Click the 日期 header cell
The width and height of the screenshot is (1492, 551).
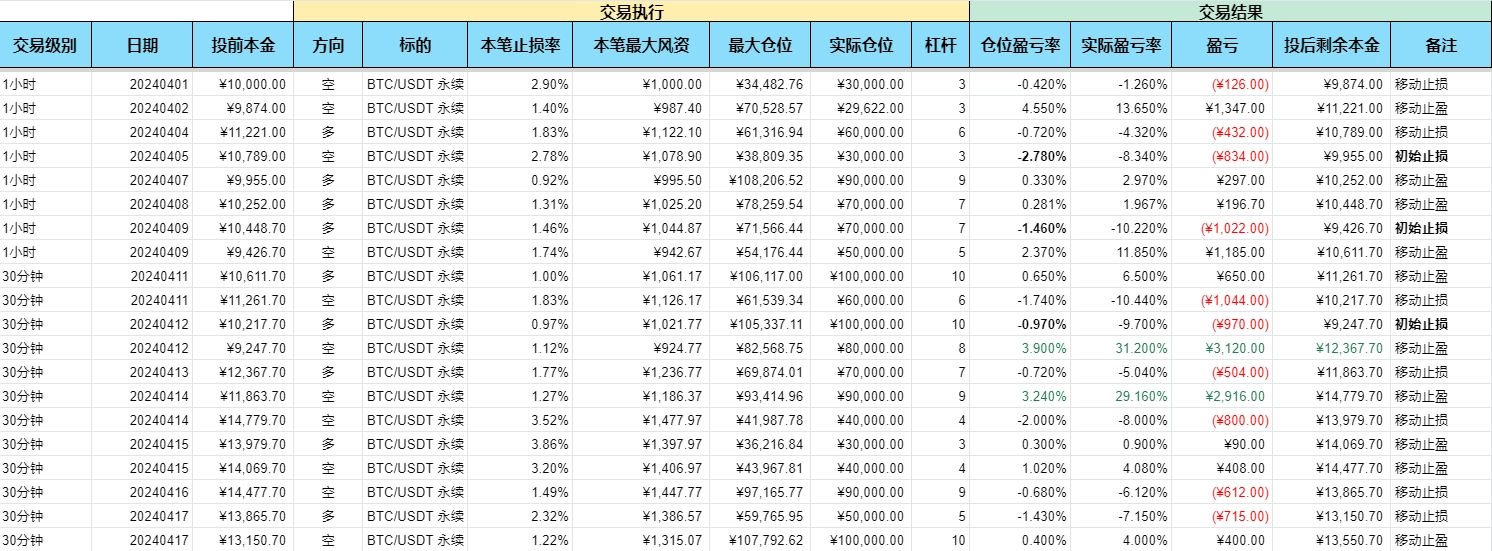141,46
